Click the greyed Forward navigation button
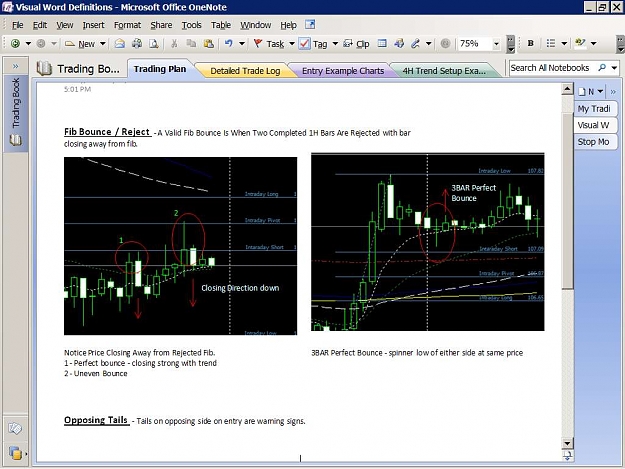This screenshot has height=469, width=625. 41,43
